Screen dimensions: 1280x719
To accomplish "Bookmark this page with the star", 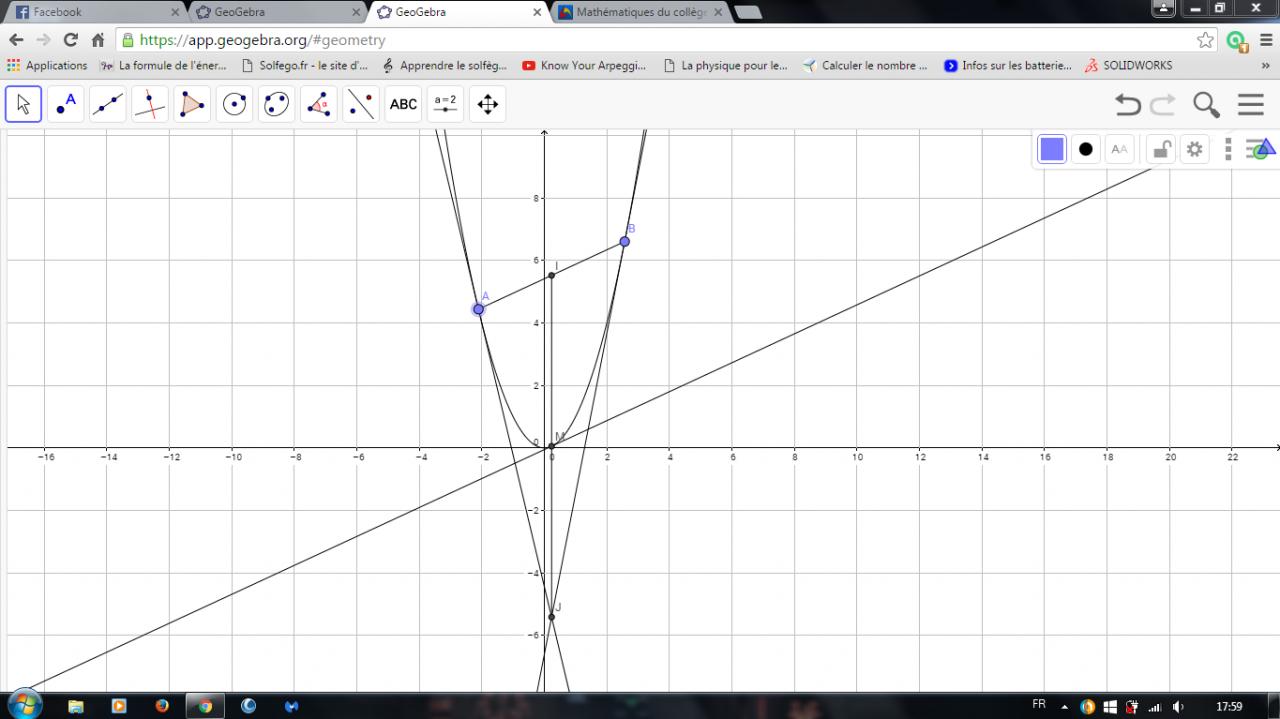I will 1205,40.
